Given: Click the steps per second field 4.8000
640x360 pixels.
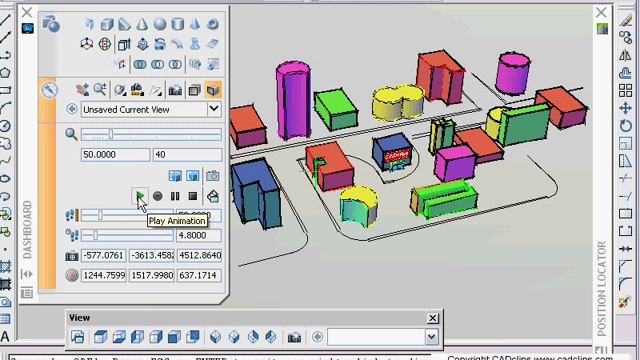Looking at the screenshot, I should click(x=199, y=235).
